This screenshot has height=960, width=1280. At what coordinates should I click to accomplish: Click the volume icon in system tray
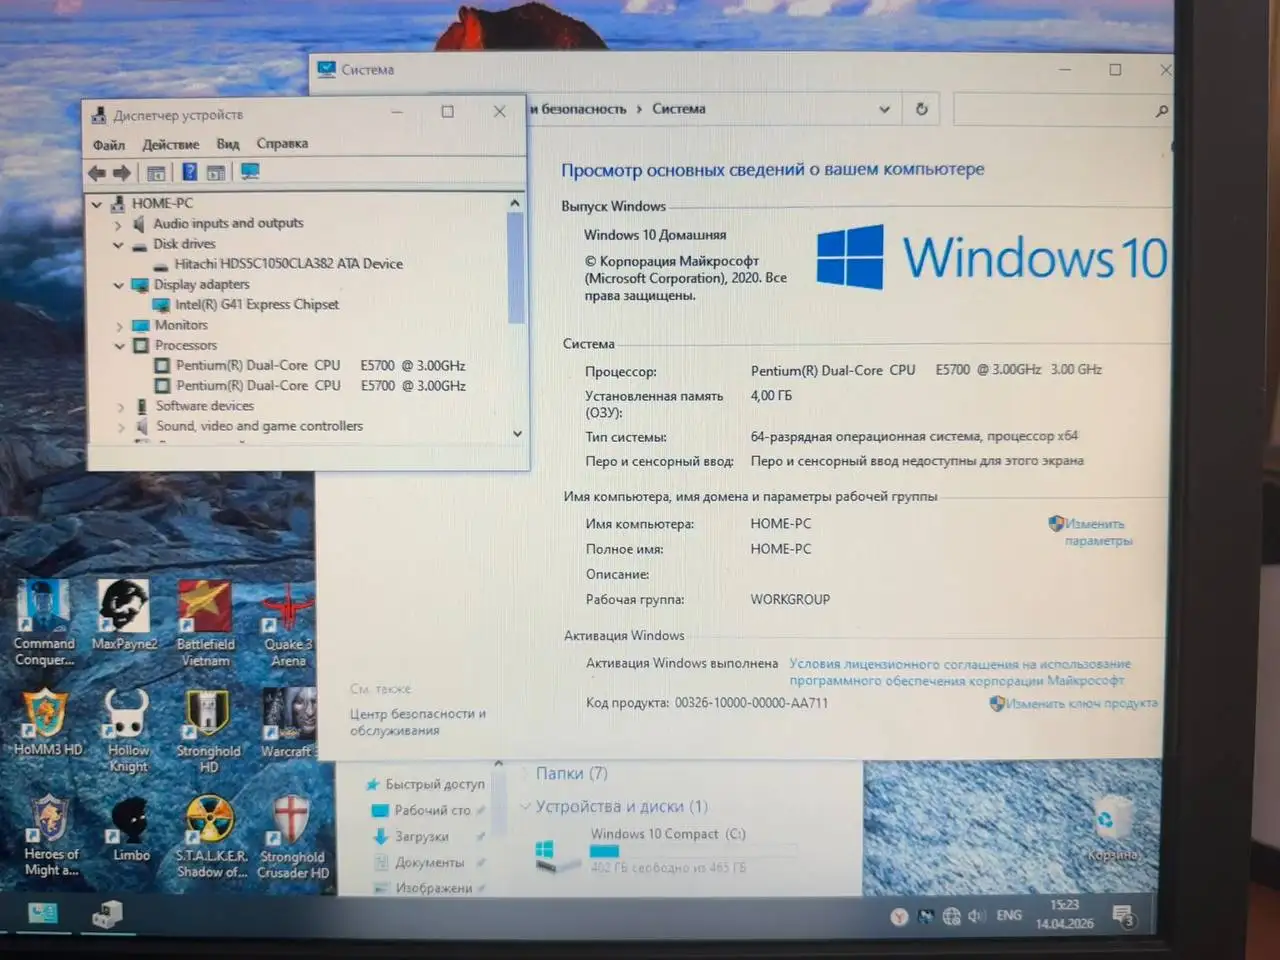976,915
